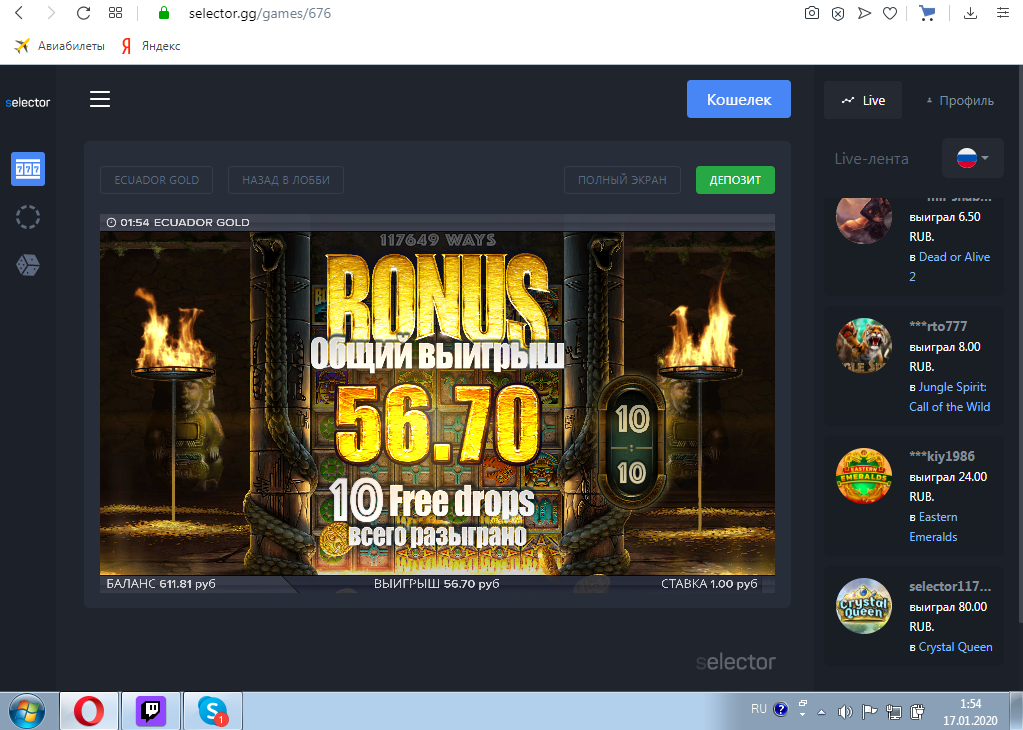Switch to the Live tab
1023x730 pixels.
tap(863, 100)
